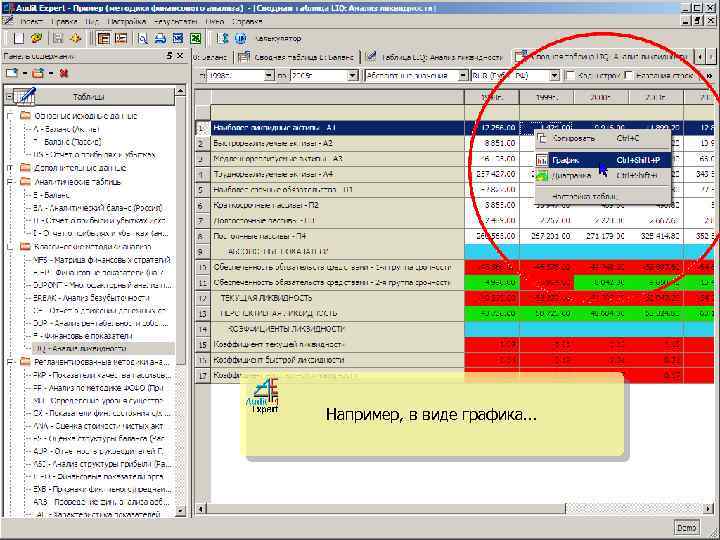Toggle the second checkbox in the filter bar
The width and height of the screenshot is (720, 540).
tap(629, 75)
